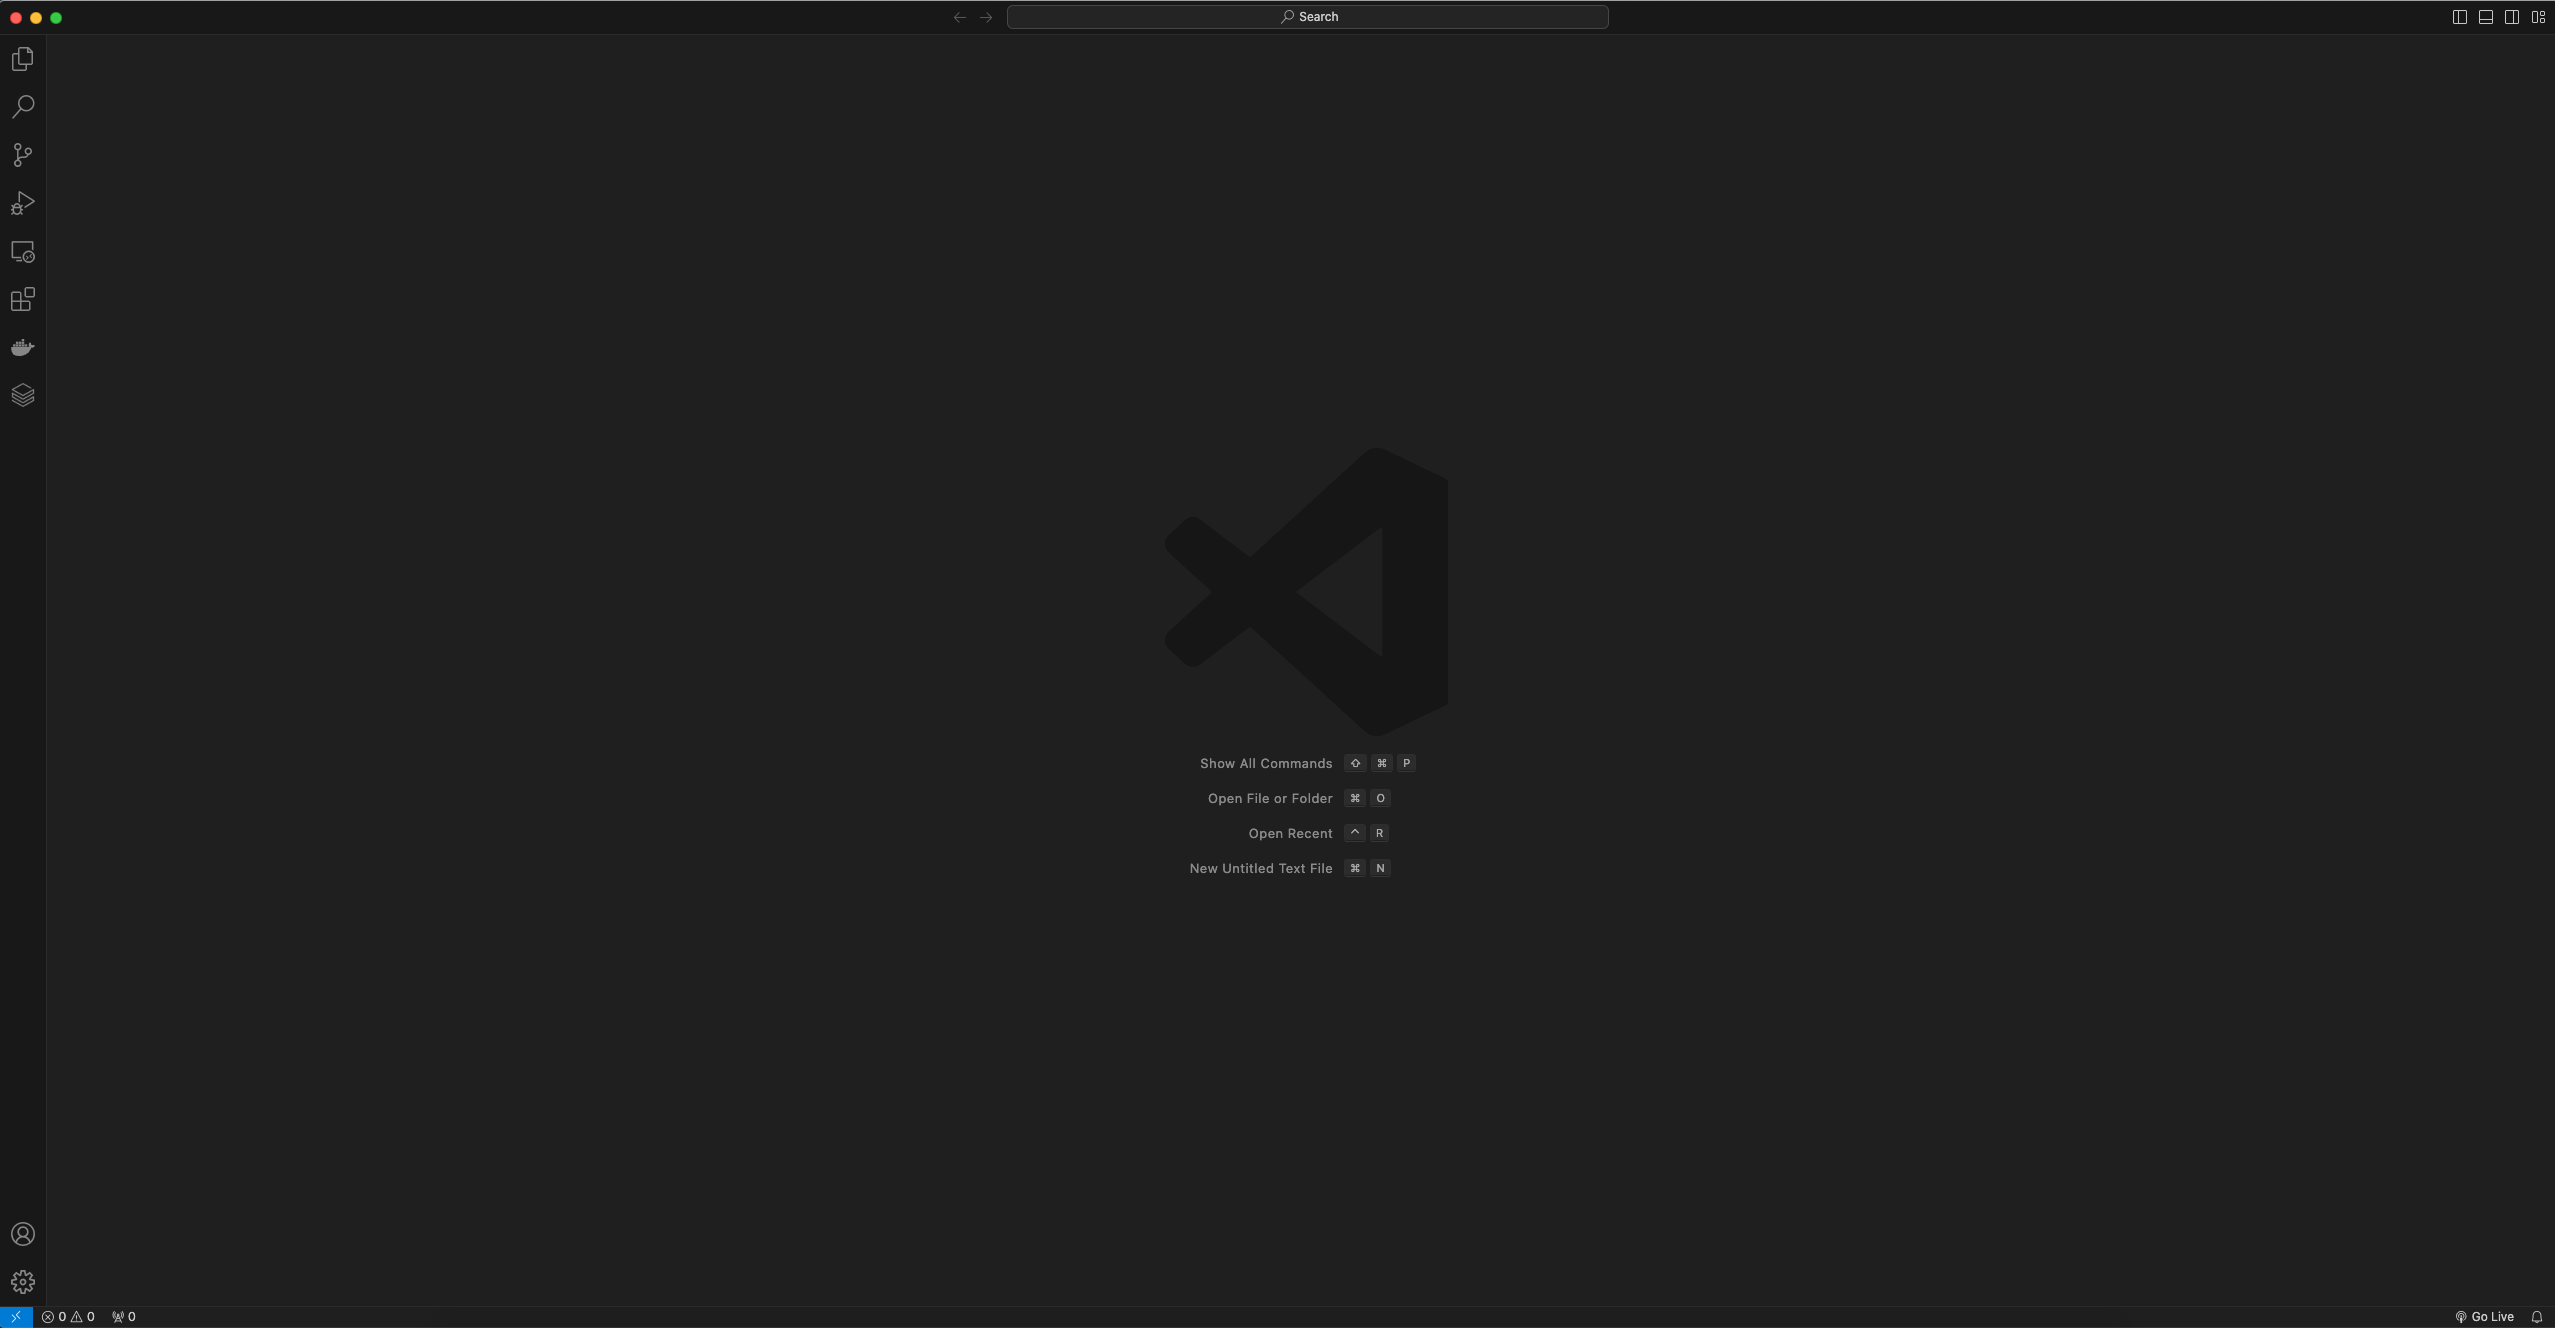The width and height of the screenshot is (2555, 1328).
Task: Open the Customize Layout control
Action: 2538,17
